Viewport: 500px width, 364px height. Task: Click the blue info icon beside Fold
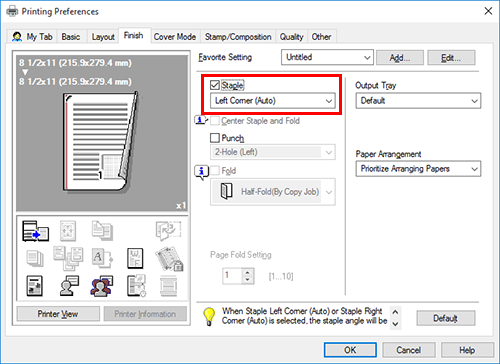click(201, 172)
